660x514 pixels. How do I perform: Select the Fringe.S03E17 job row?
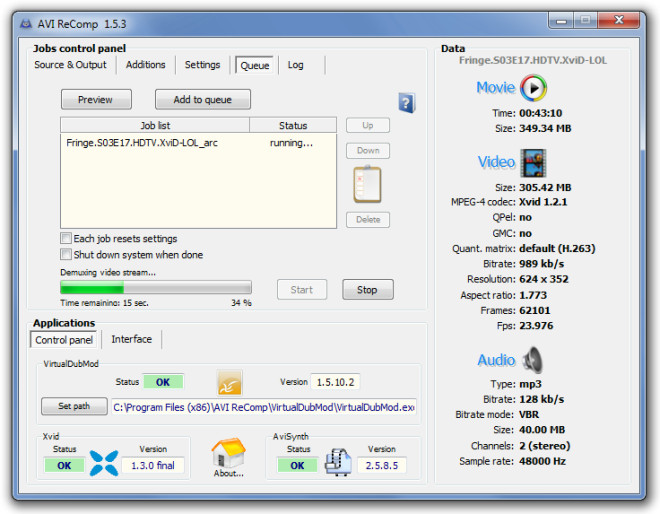pyautogui.click(x=198, y=143)
